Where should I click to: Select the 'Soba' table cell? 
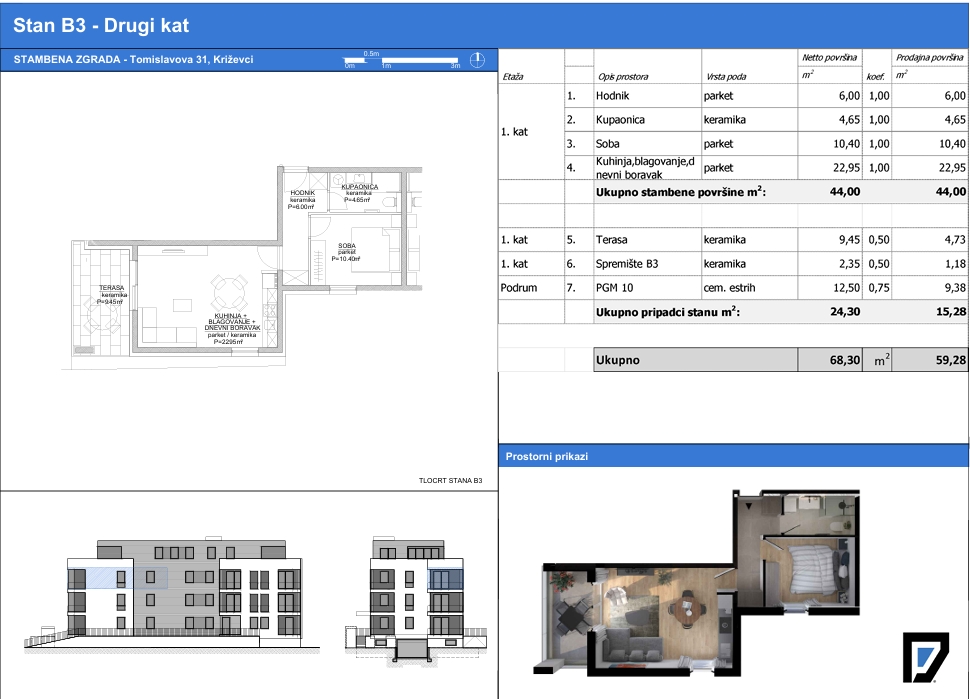[x=647, y=144]
